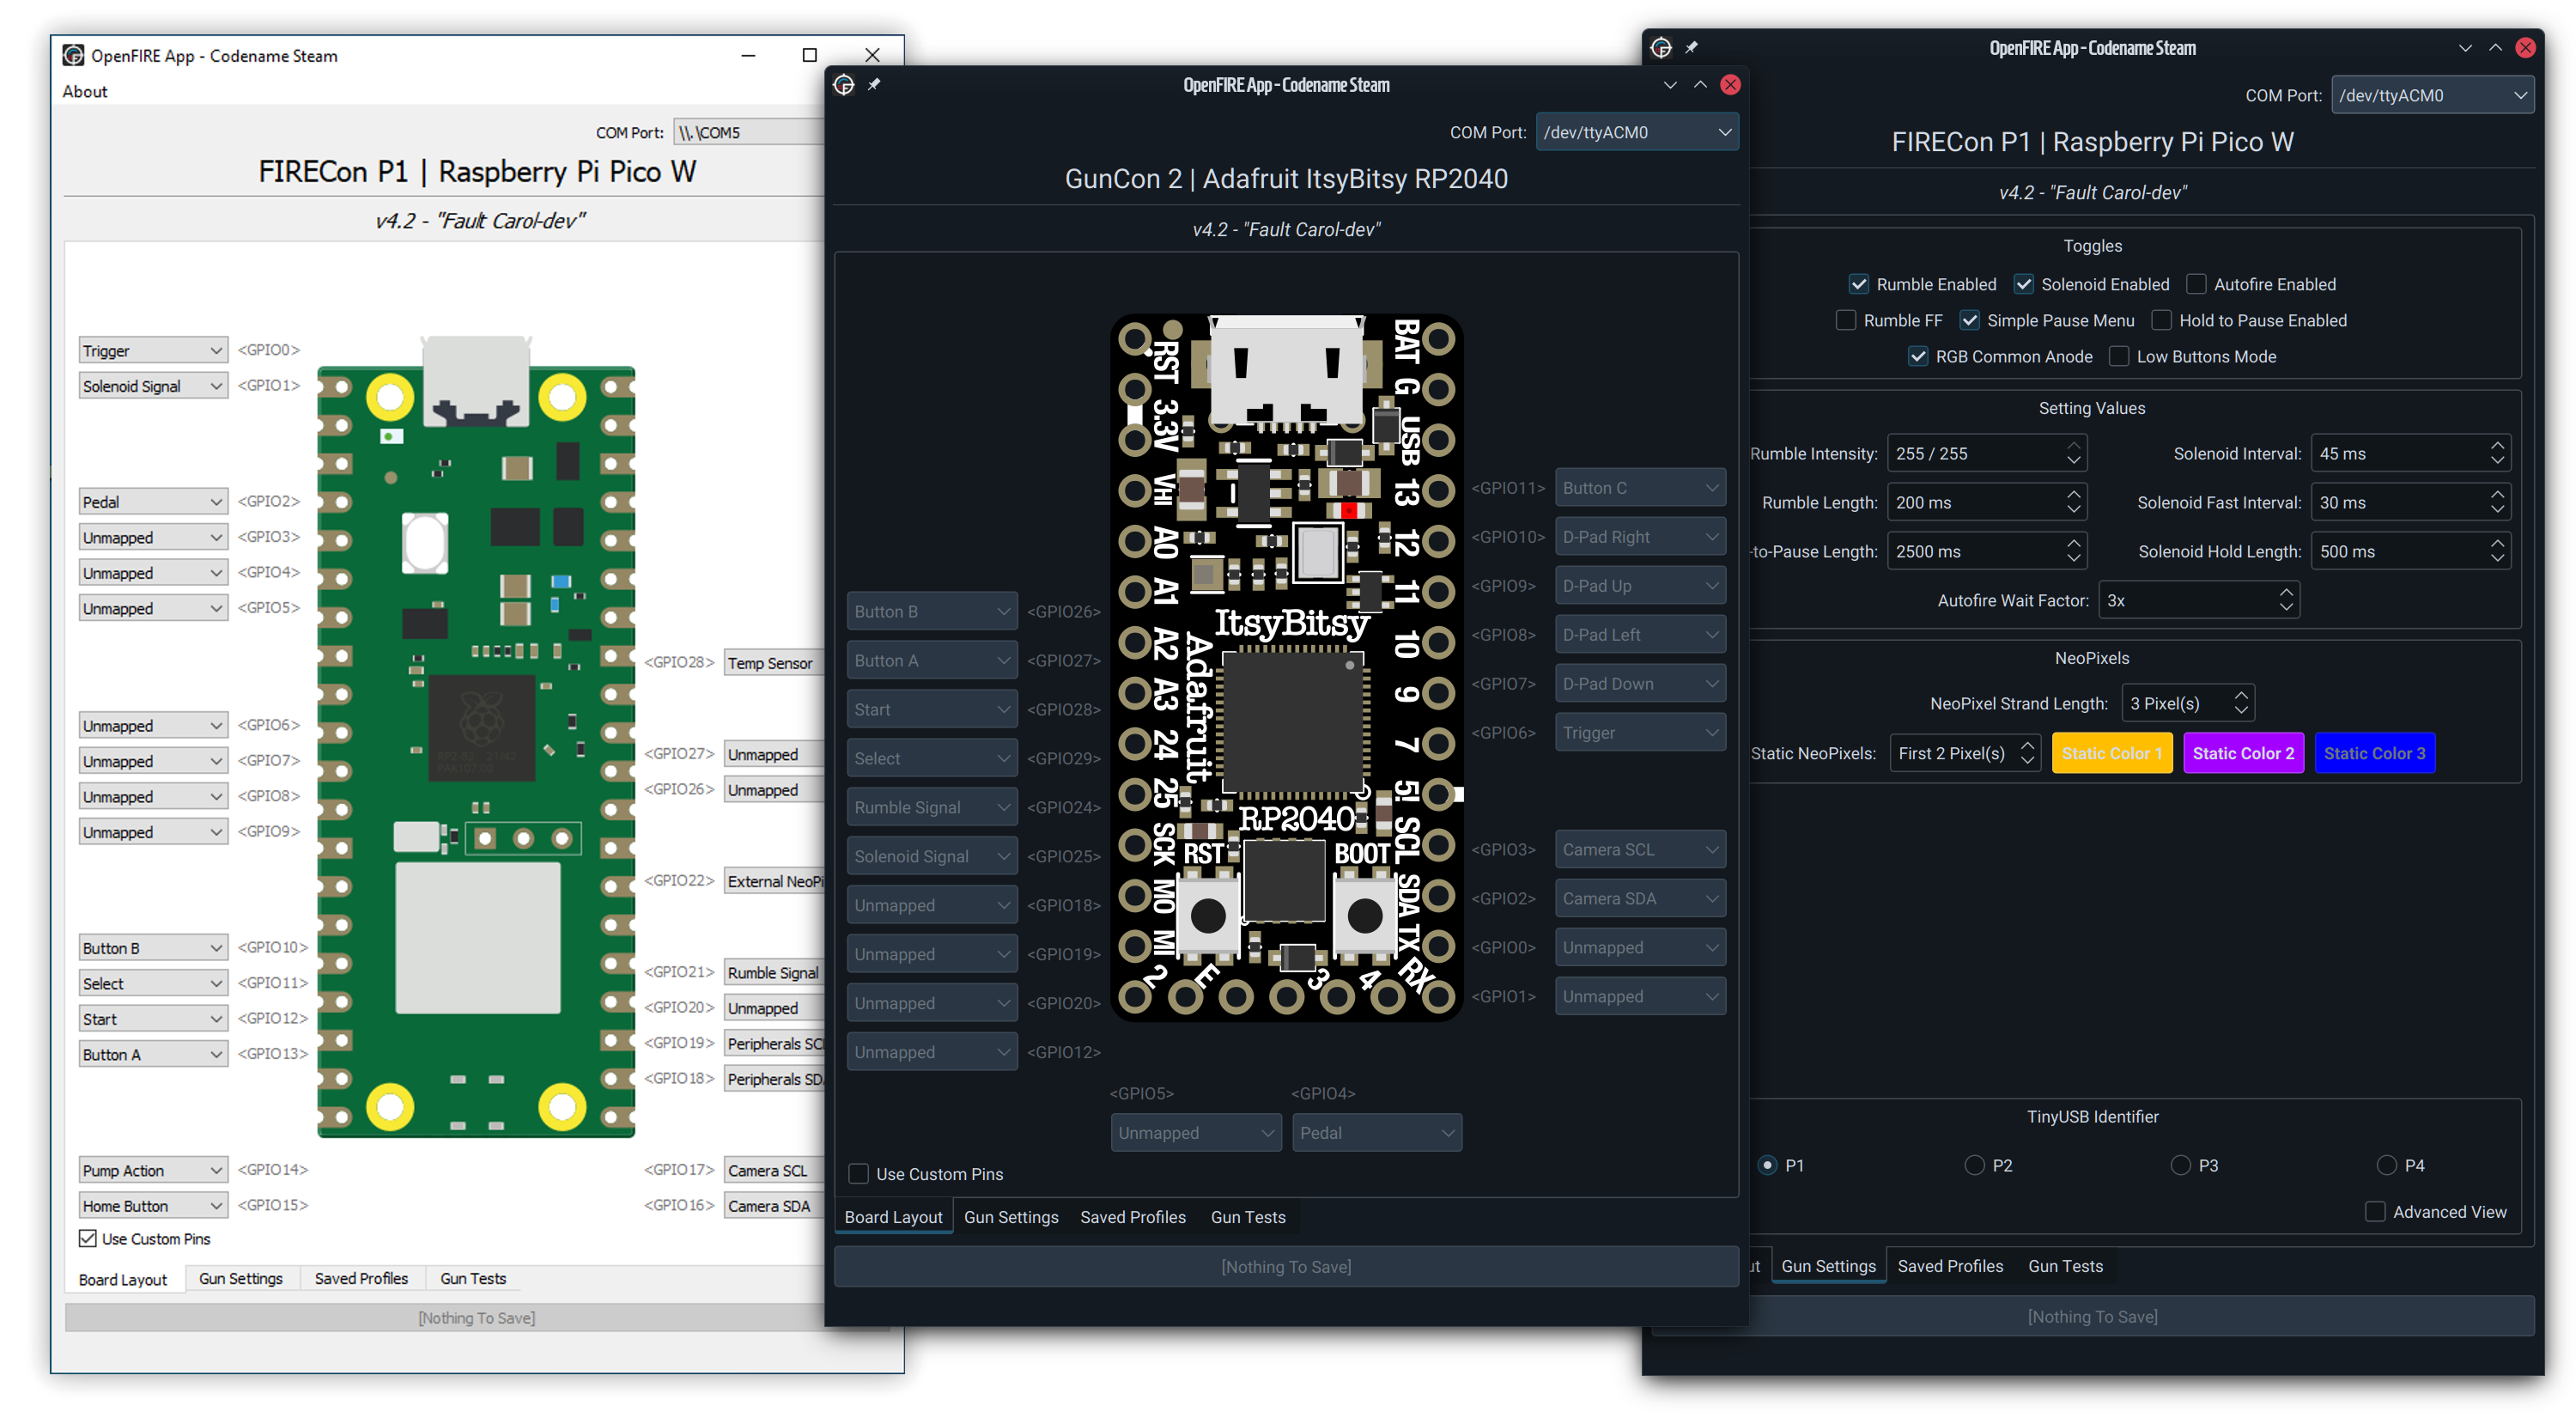Check the Advanced View checkbox

[2375, 1212]
